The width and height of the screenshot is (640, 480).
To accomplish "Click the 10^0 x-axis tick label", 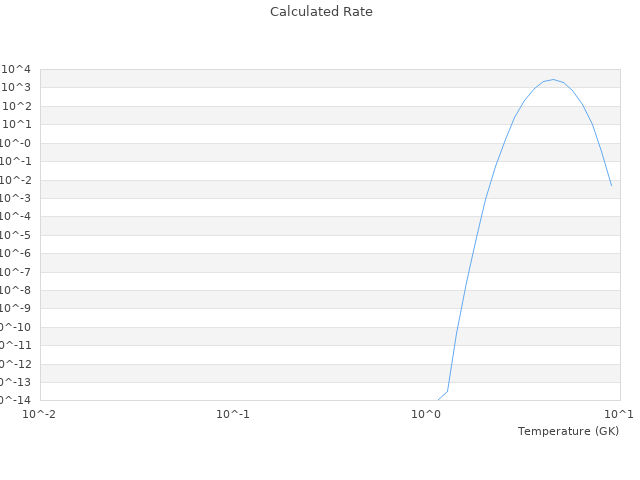I will click(x=426, y=413).
